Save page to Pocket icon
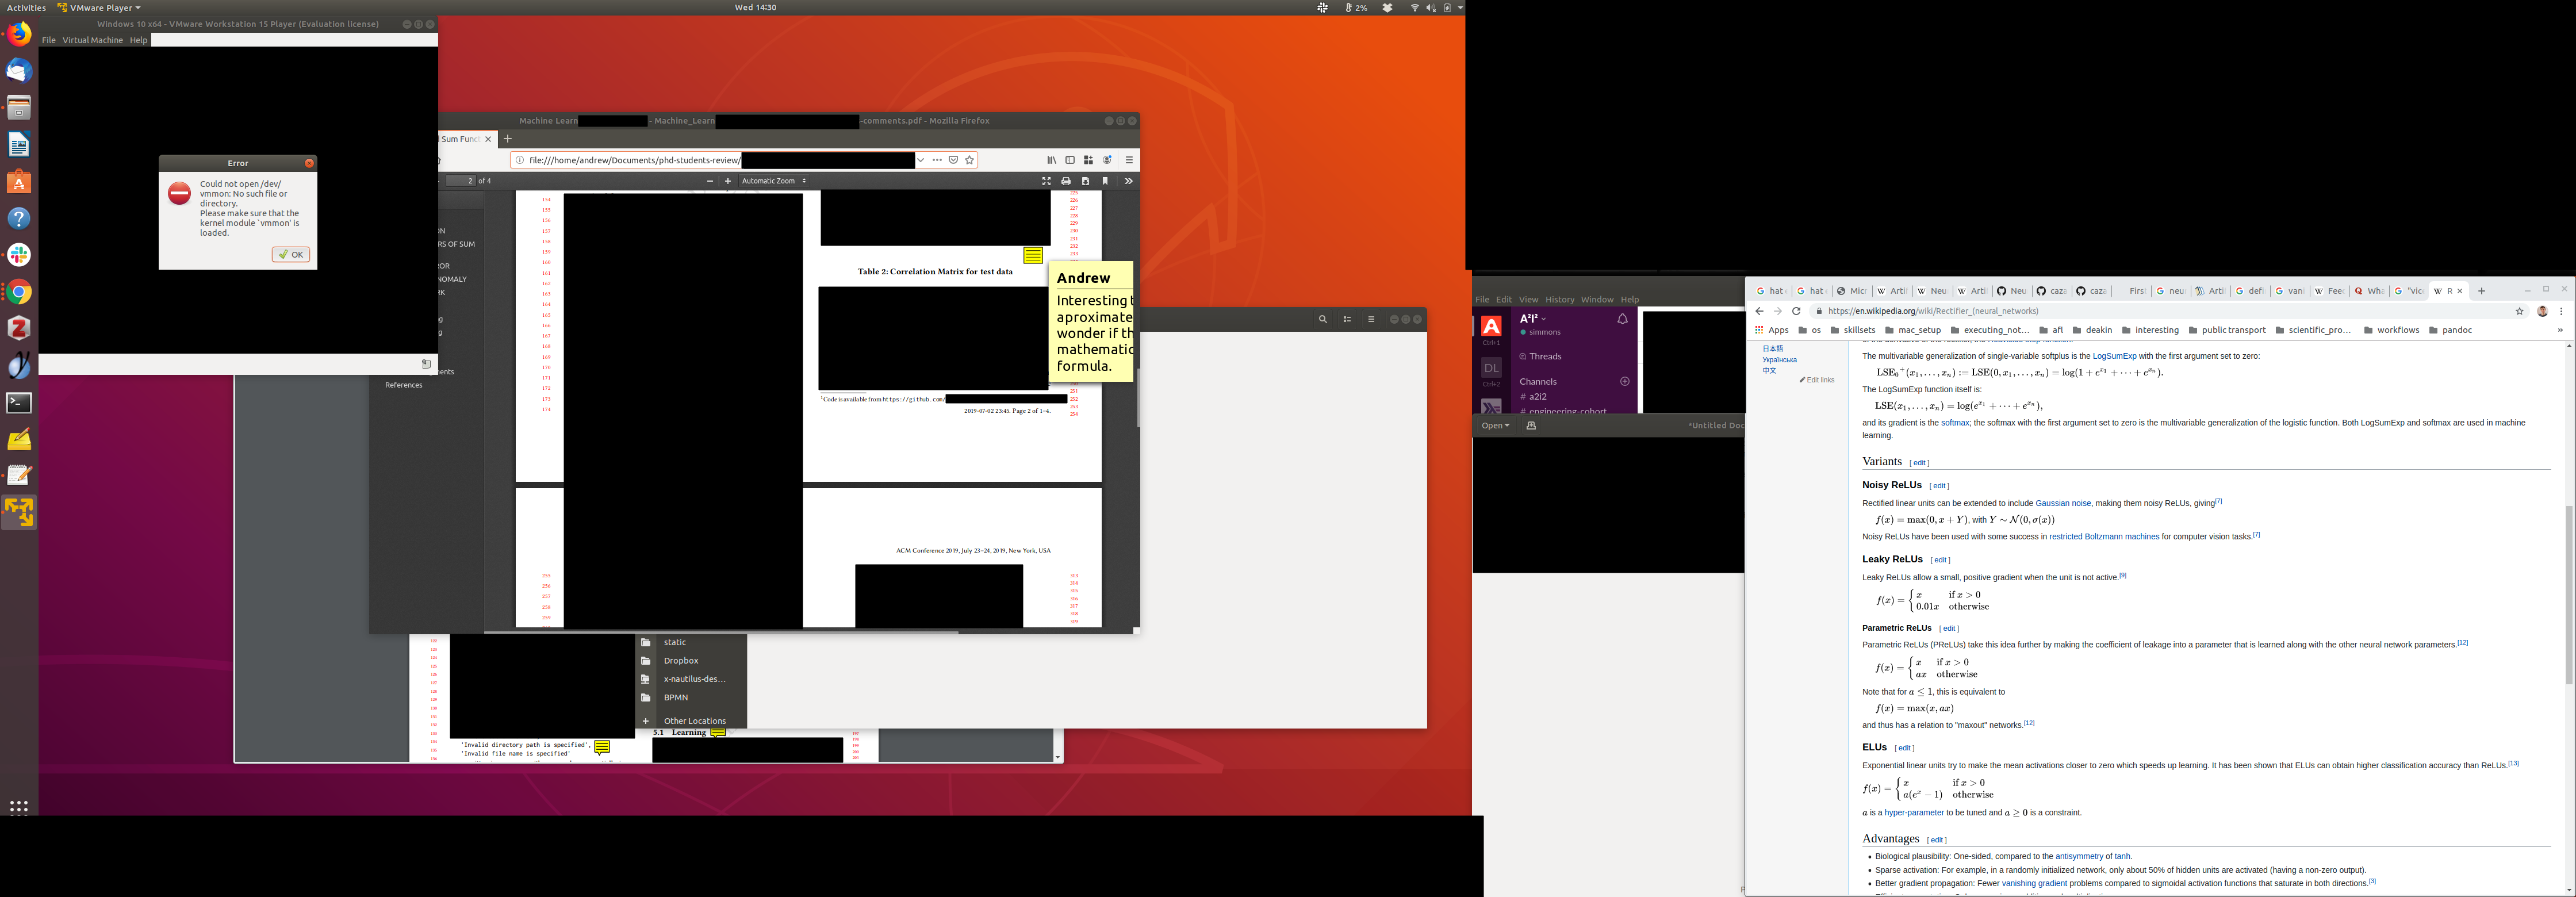The height and width of the screenshot is (897, 2576). point(954,160)
